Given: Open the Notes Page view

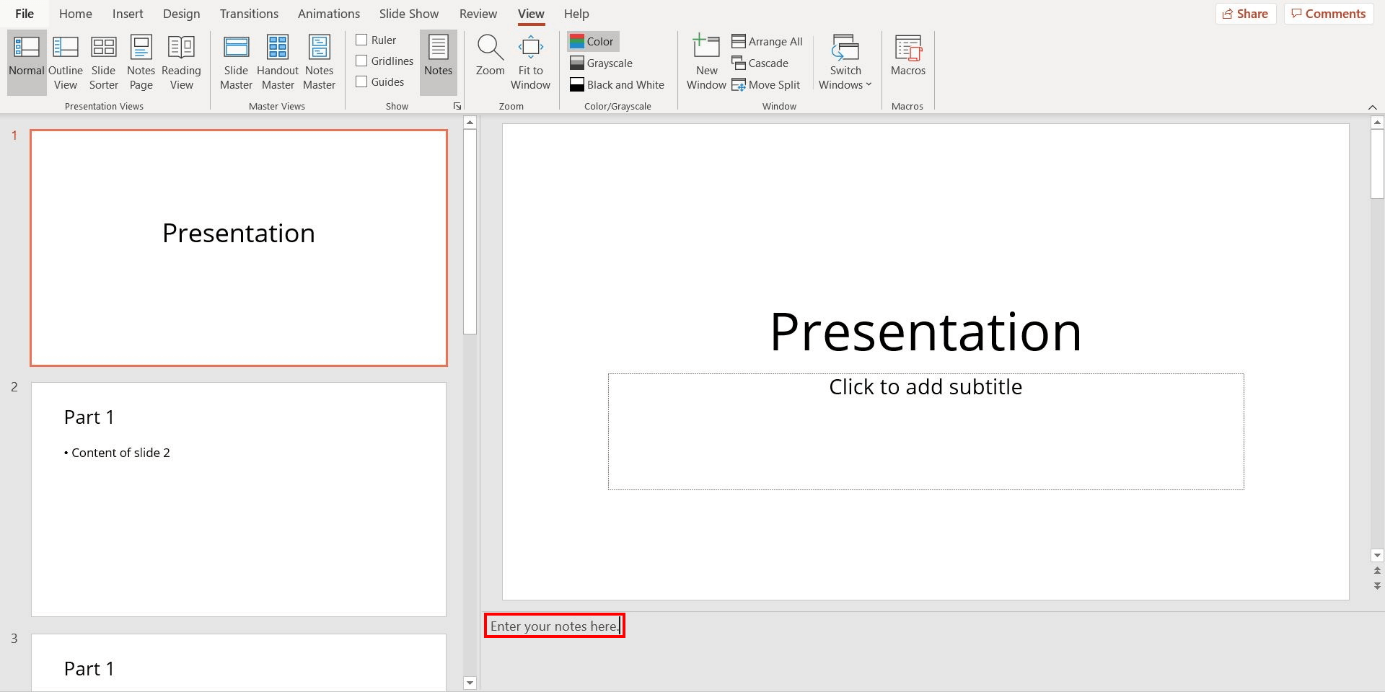Looking at the screenshot, I should pos(140,60).
